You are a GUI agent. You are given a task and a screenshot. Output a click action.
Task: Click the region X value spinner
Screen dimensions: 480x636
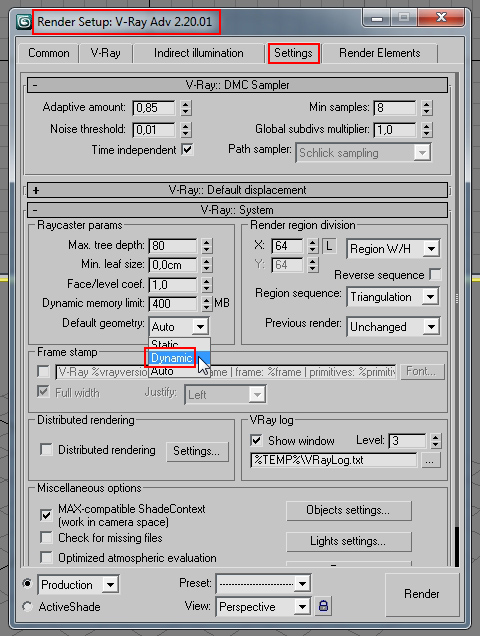(x=312, y=246)
